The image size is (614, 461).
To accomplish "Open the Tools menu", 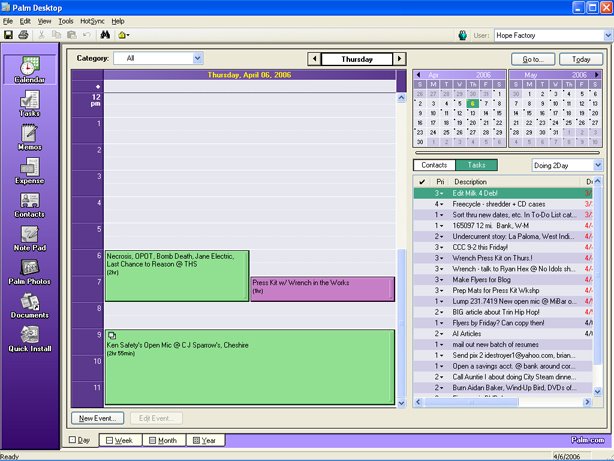I will pos(66,21).
